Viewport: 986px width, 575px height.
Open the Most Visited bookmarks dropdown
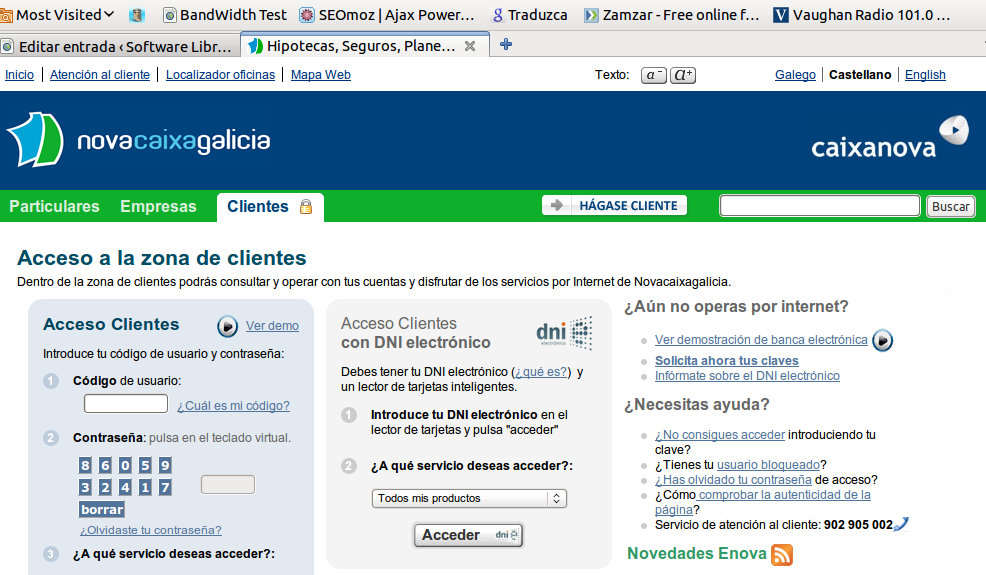58,15
